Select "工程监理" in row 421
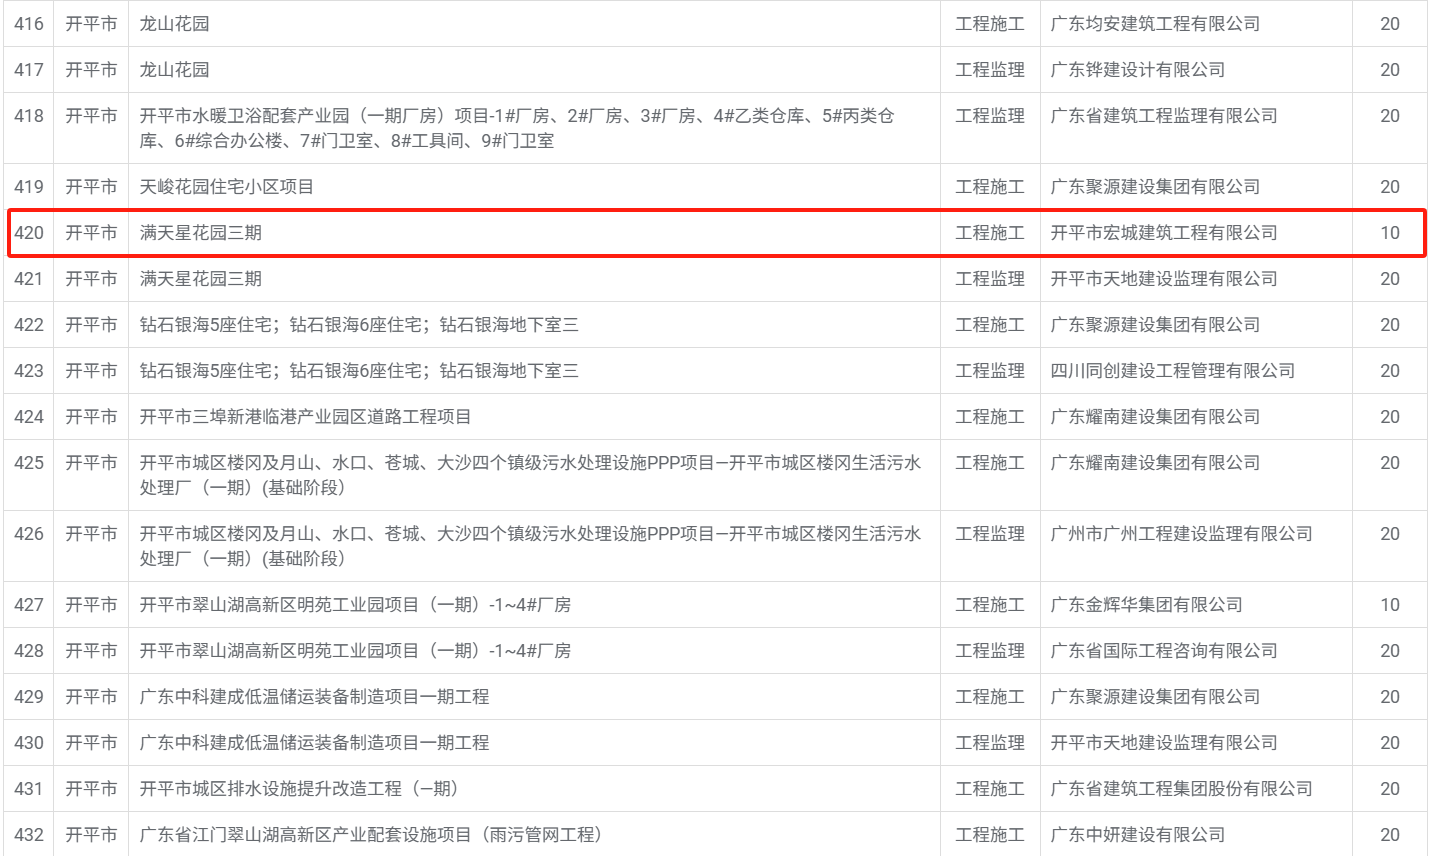This screenshot has width=1429, height=856. (x=990, y=279)
